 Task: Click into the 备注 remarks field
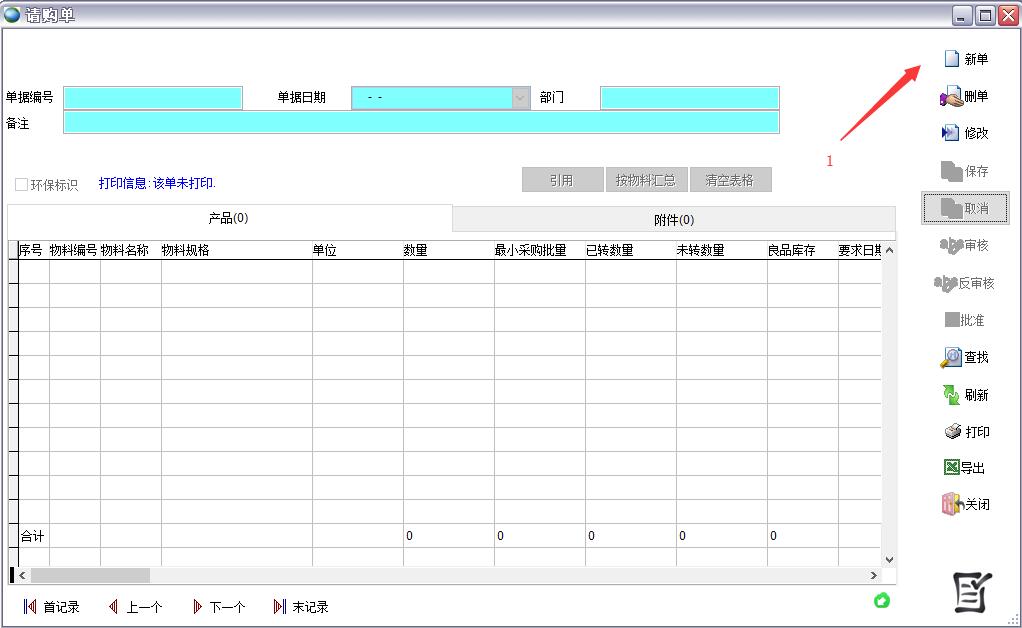pyautogui.click(x=420, y=122)
